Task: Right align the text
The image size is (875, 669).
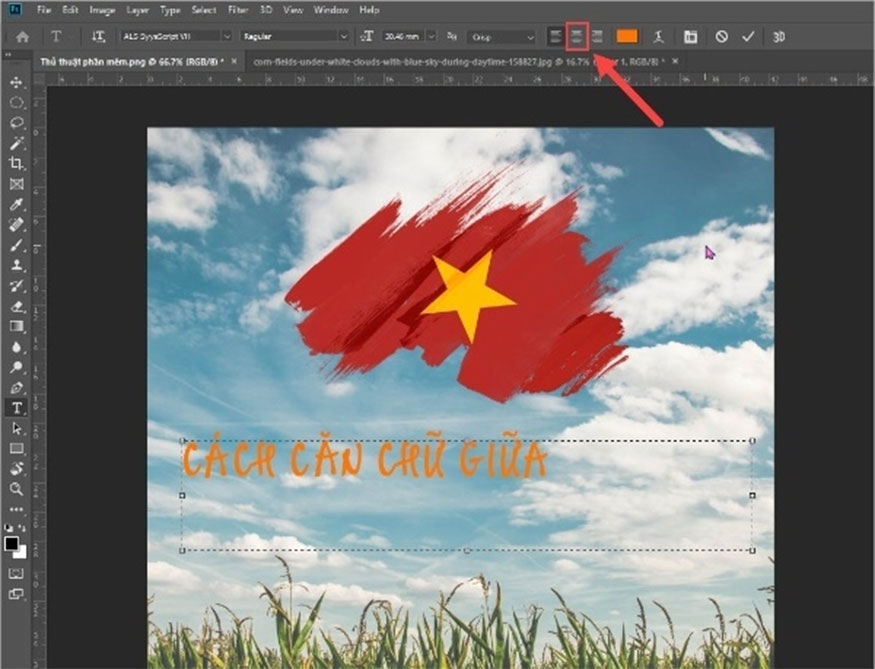Action: (600, 37)
